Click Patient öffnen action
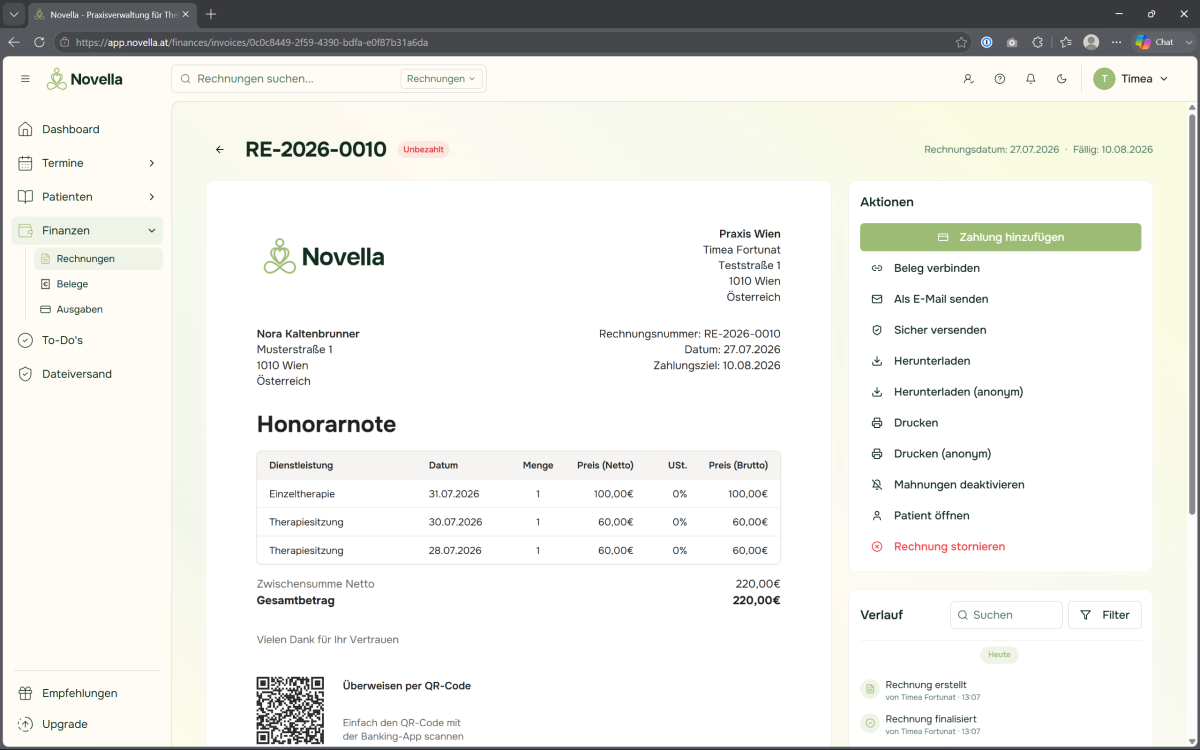The image size is (1200, 750). [x=1000, y=516]
